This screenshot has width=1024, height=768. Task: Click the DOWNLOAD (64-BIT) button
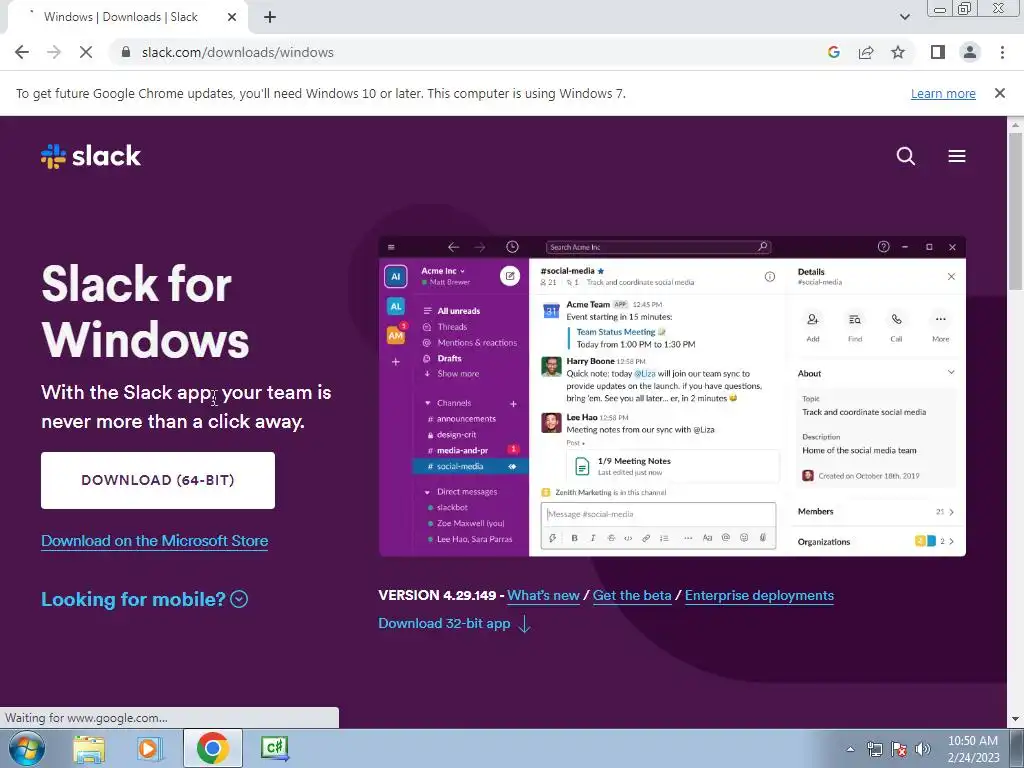(158, 480)
